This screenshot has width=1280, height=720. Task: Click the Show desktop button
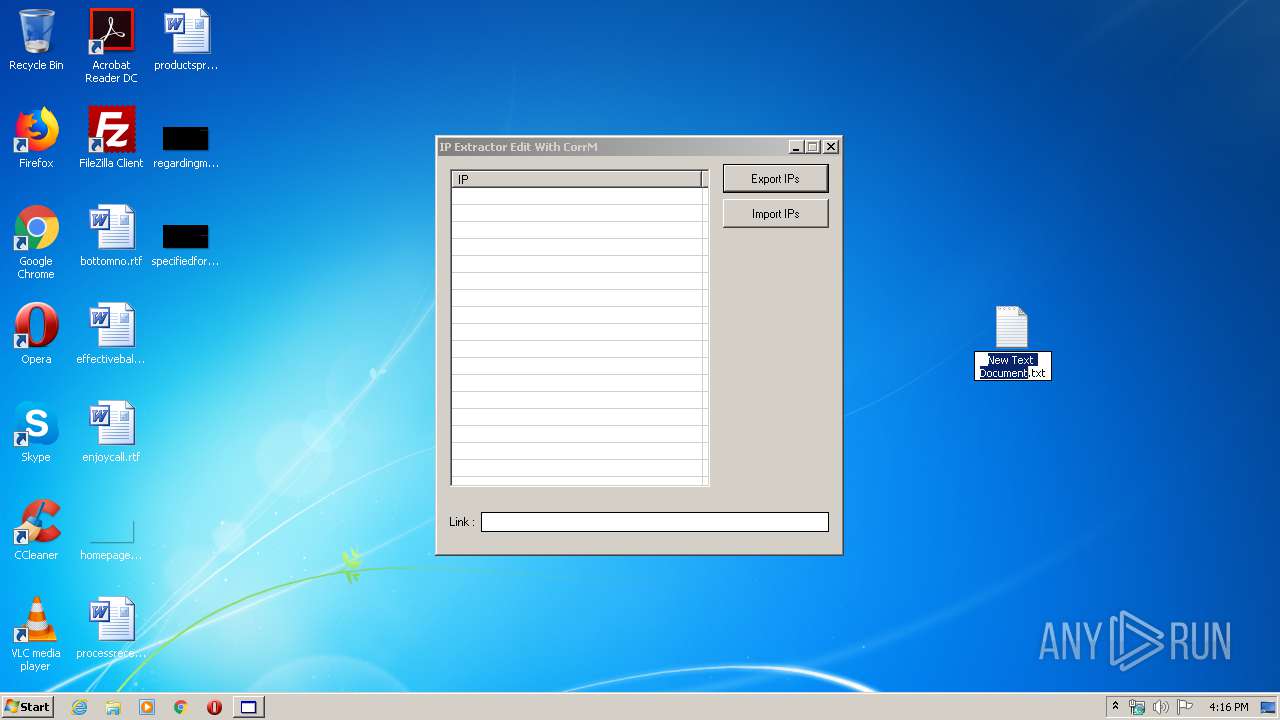point(1269,707)
